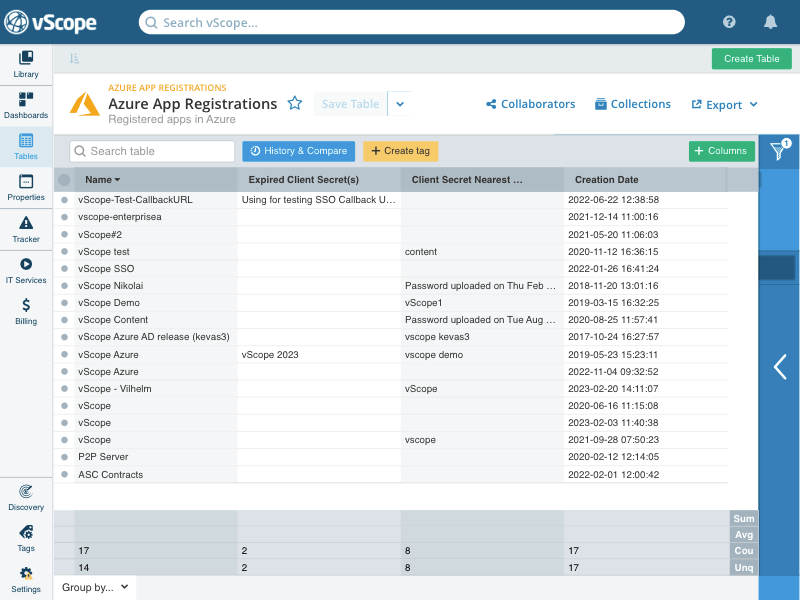Open the Library sidebar section
The height and width of the screenshot is (600, 800).
click(26, 64)
